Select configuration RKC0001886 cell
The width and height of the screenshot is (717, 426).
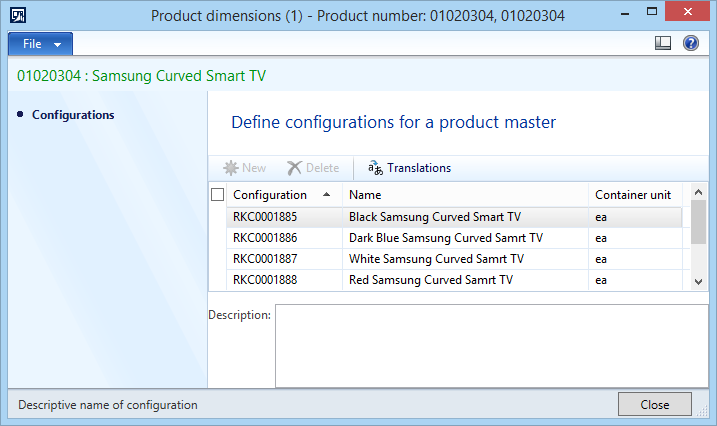click(x=284, y=238)
